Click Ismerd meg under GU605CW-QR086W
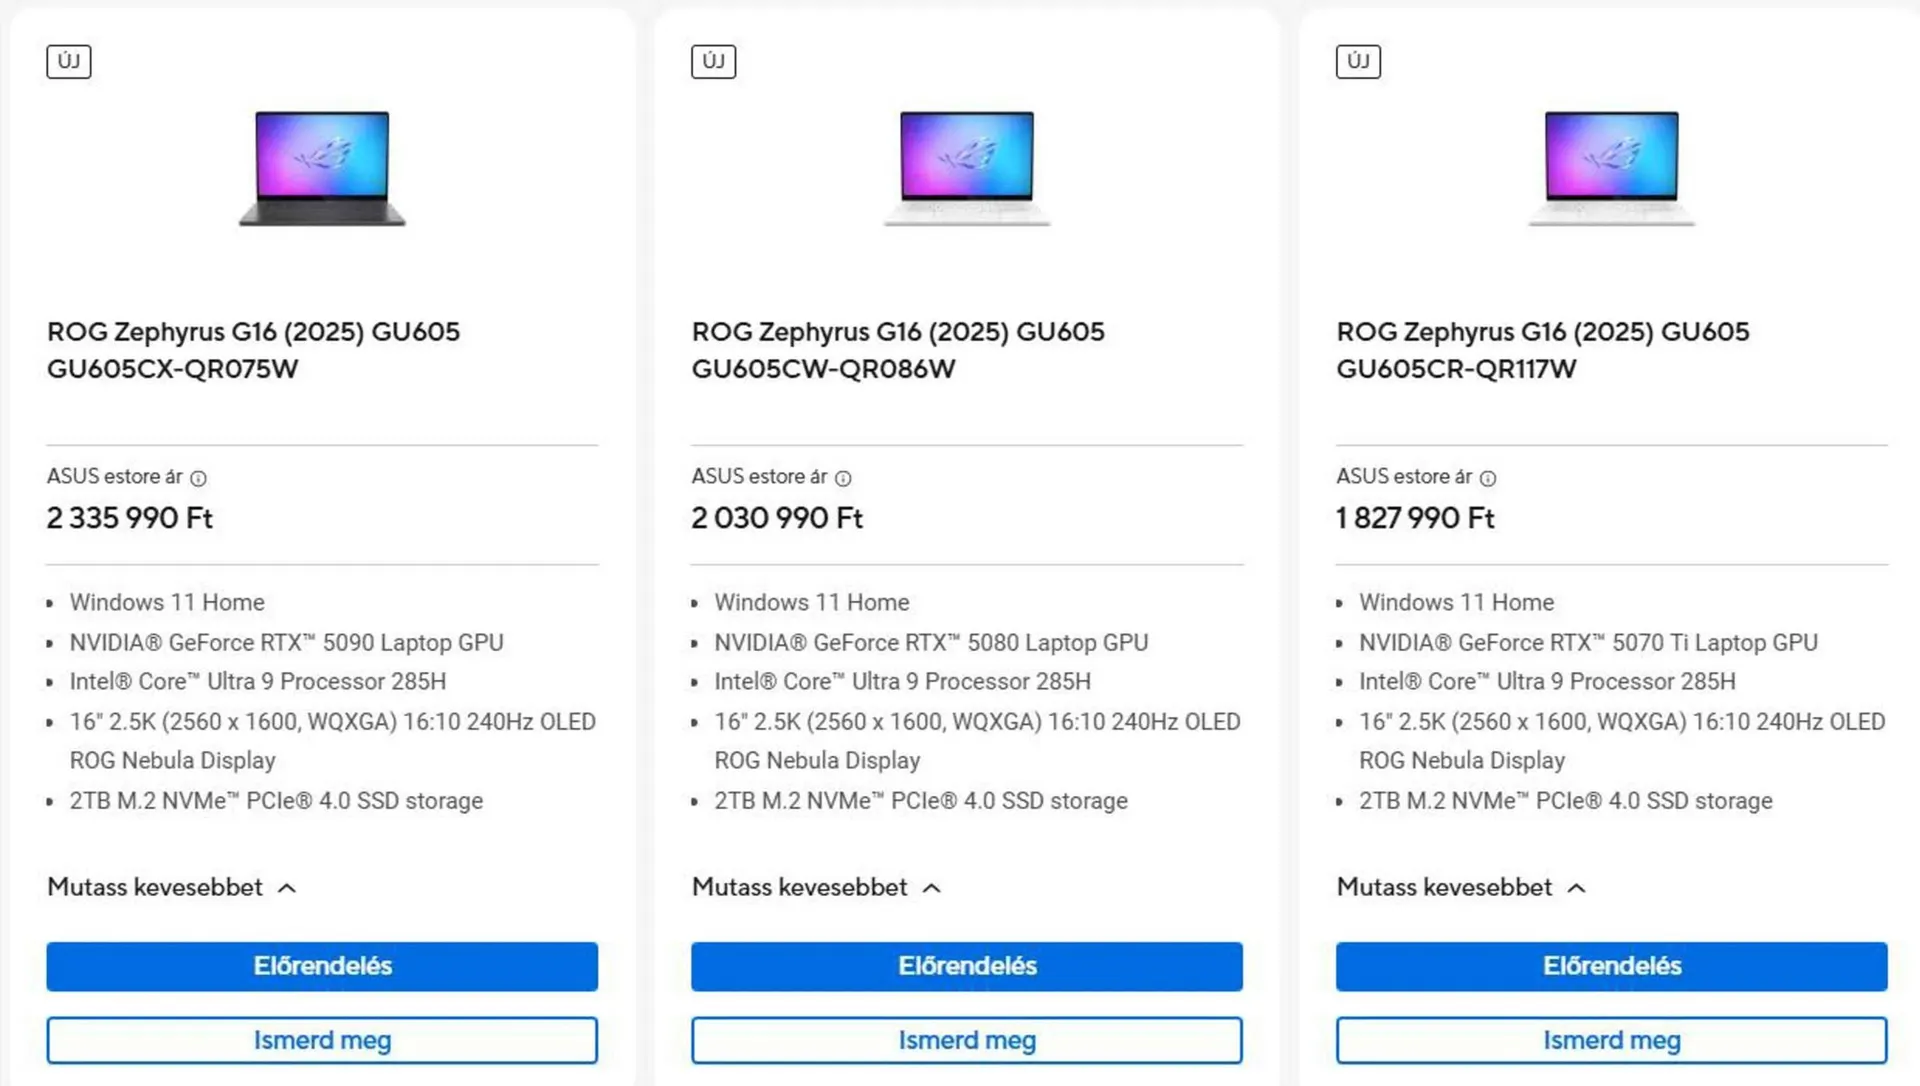1920x1086 pixels. click(967, 1040)
